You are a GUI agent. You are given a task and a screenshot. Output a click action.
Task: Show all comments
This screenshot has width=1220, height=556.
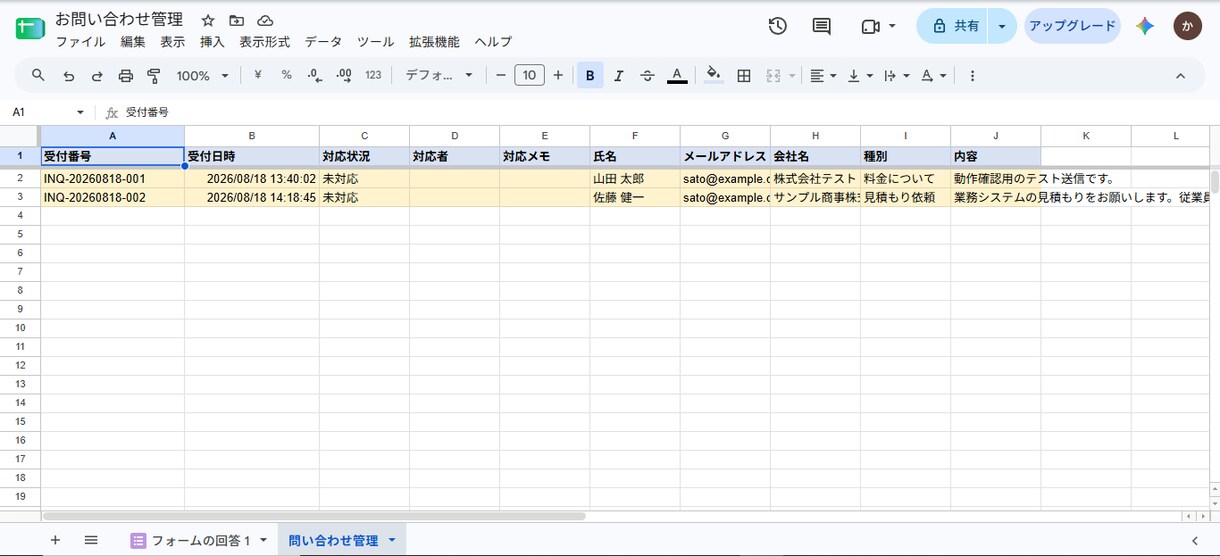click(x=822, y=26)
